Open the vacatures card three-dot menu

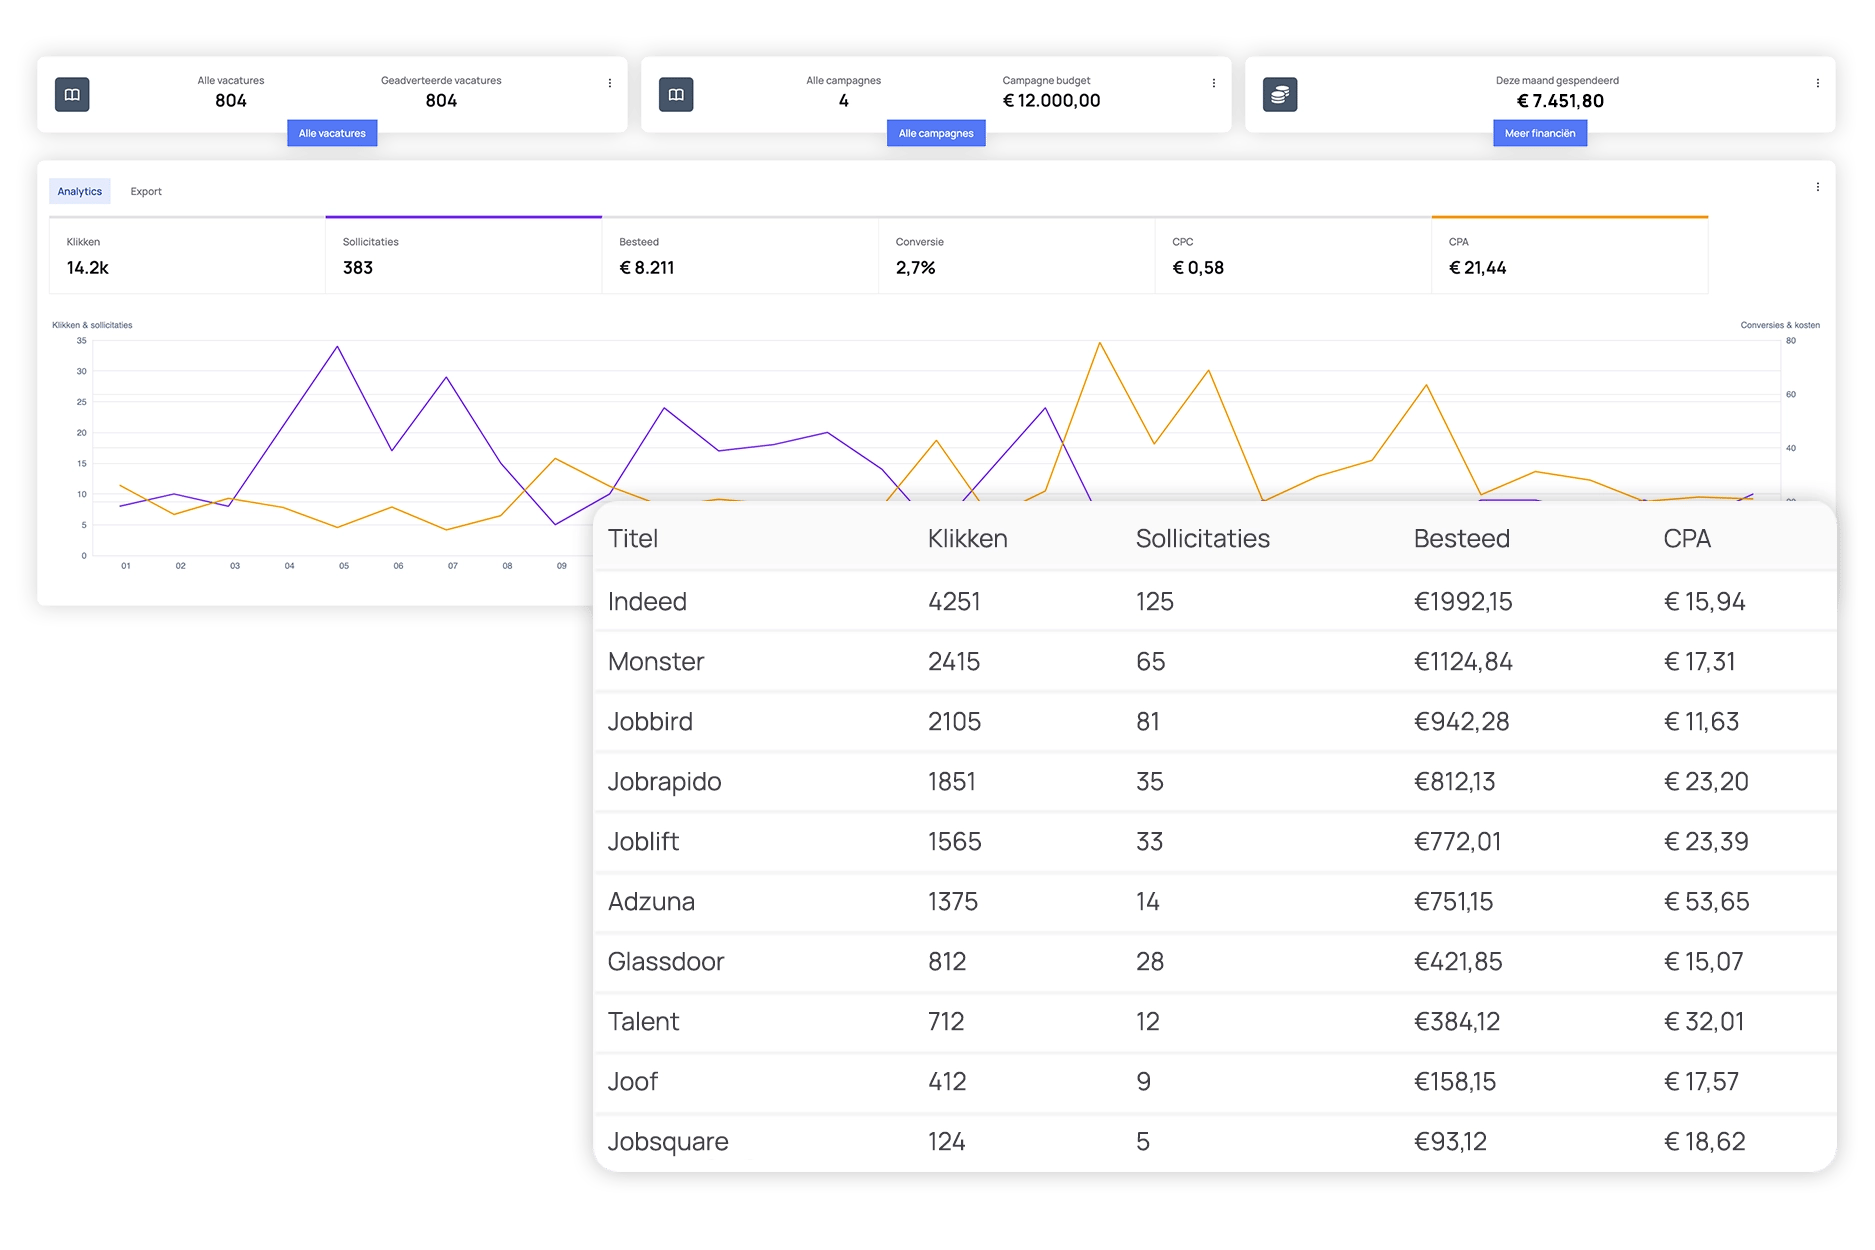610,83
